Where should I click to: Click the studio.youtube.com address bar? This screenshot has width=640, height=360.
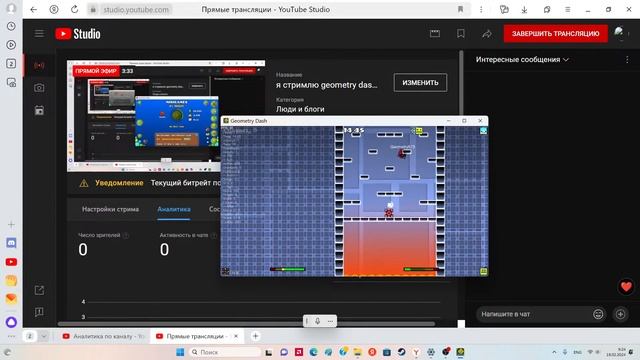(x=136, y=9)
